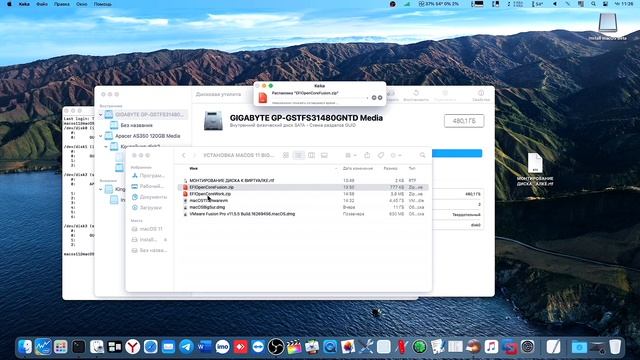This screenshot has height=360, width=640.
Task: Open Microsoft Word from the Dock
Action: tap(204, 347)
